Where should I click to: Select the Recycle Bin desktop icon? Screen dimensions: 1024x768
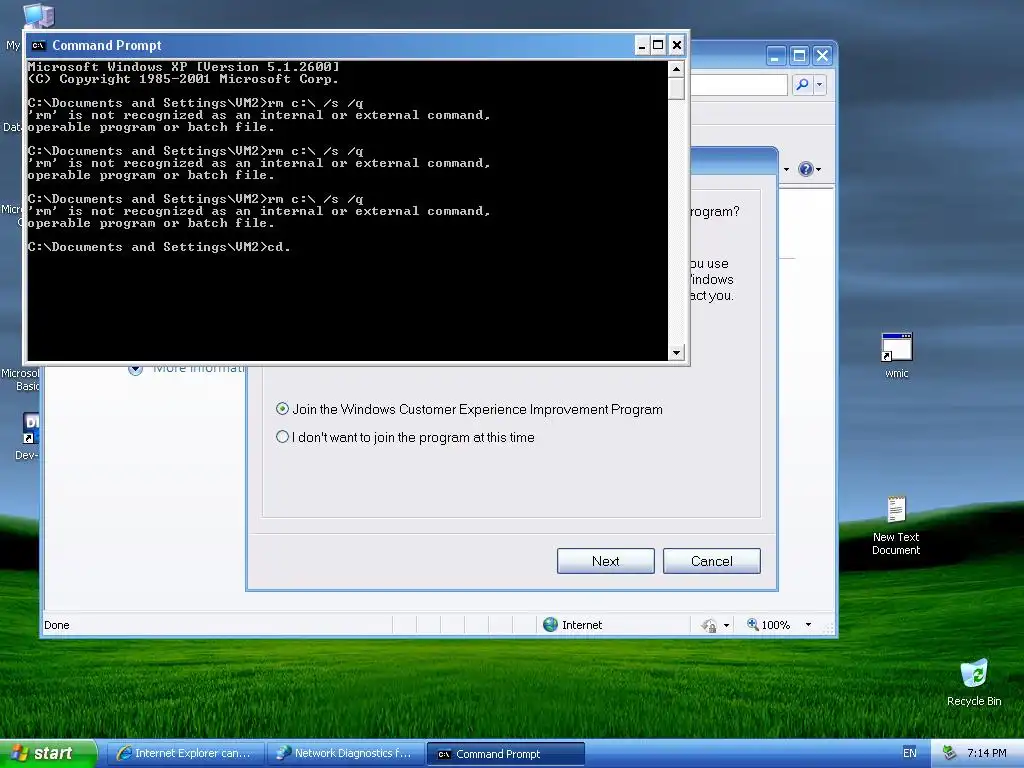point(974,683)
